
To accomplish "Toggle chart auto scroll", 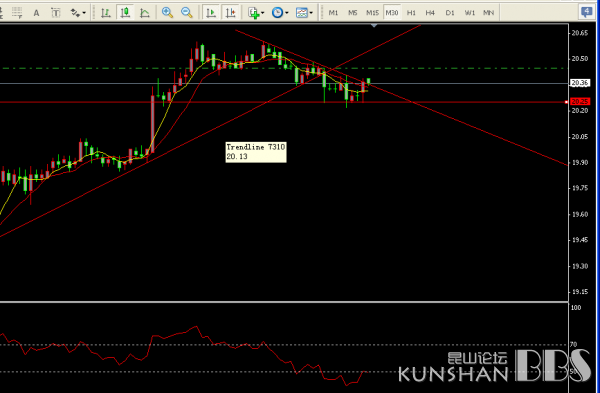I will [x=211, y=13].
